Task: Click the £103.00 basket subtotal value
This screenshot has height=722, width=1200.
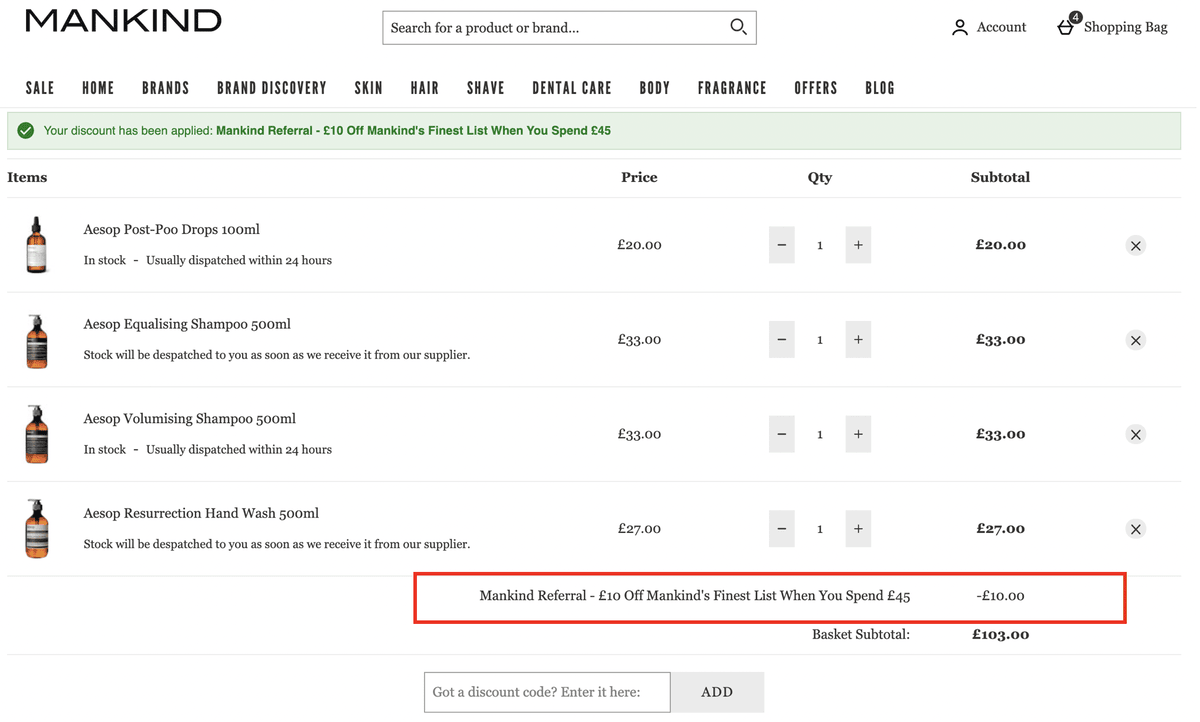Action: (1000, 634)
